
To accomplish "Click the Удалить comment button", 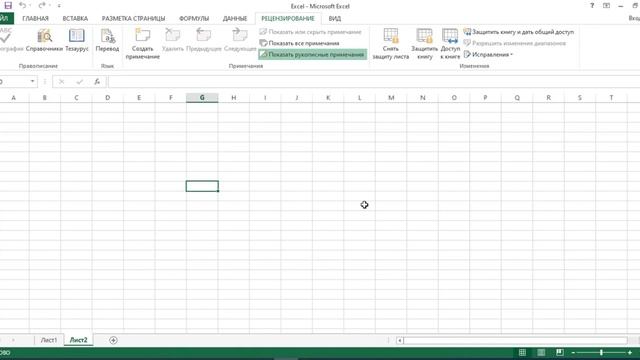I will tap(173, 40).
